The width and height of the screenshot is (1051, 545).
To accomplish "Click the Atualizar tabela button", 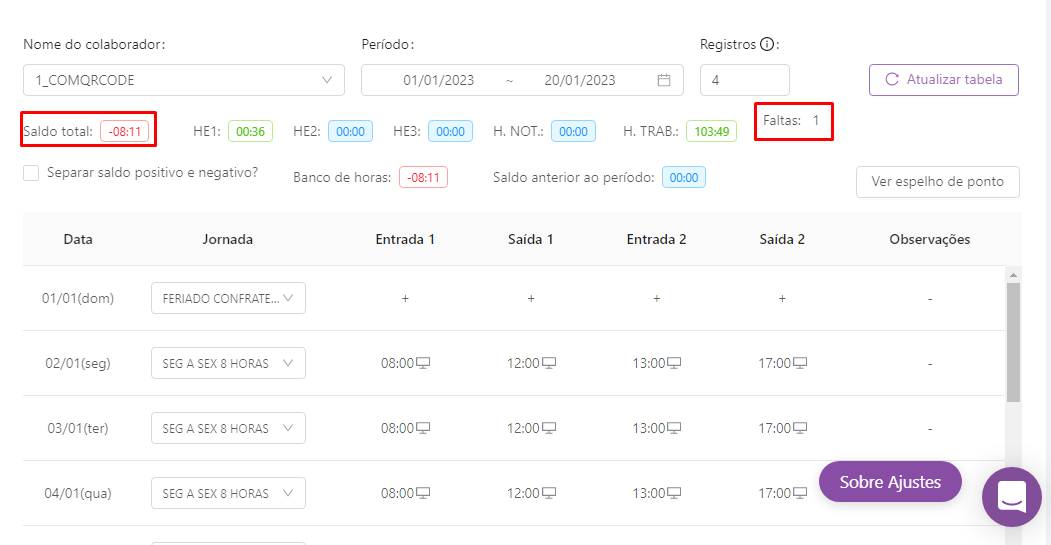I will point(943,80).
